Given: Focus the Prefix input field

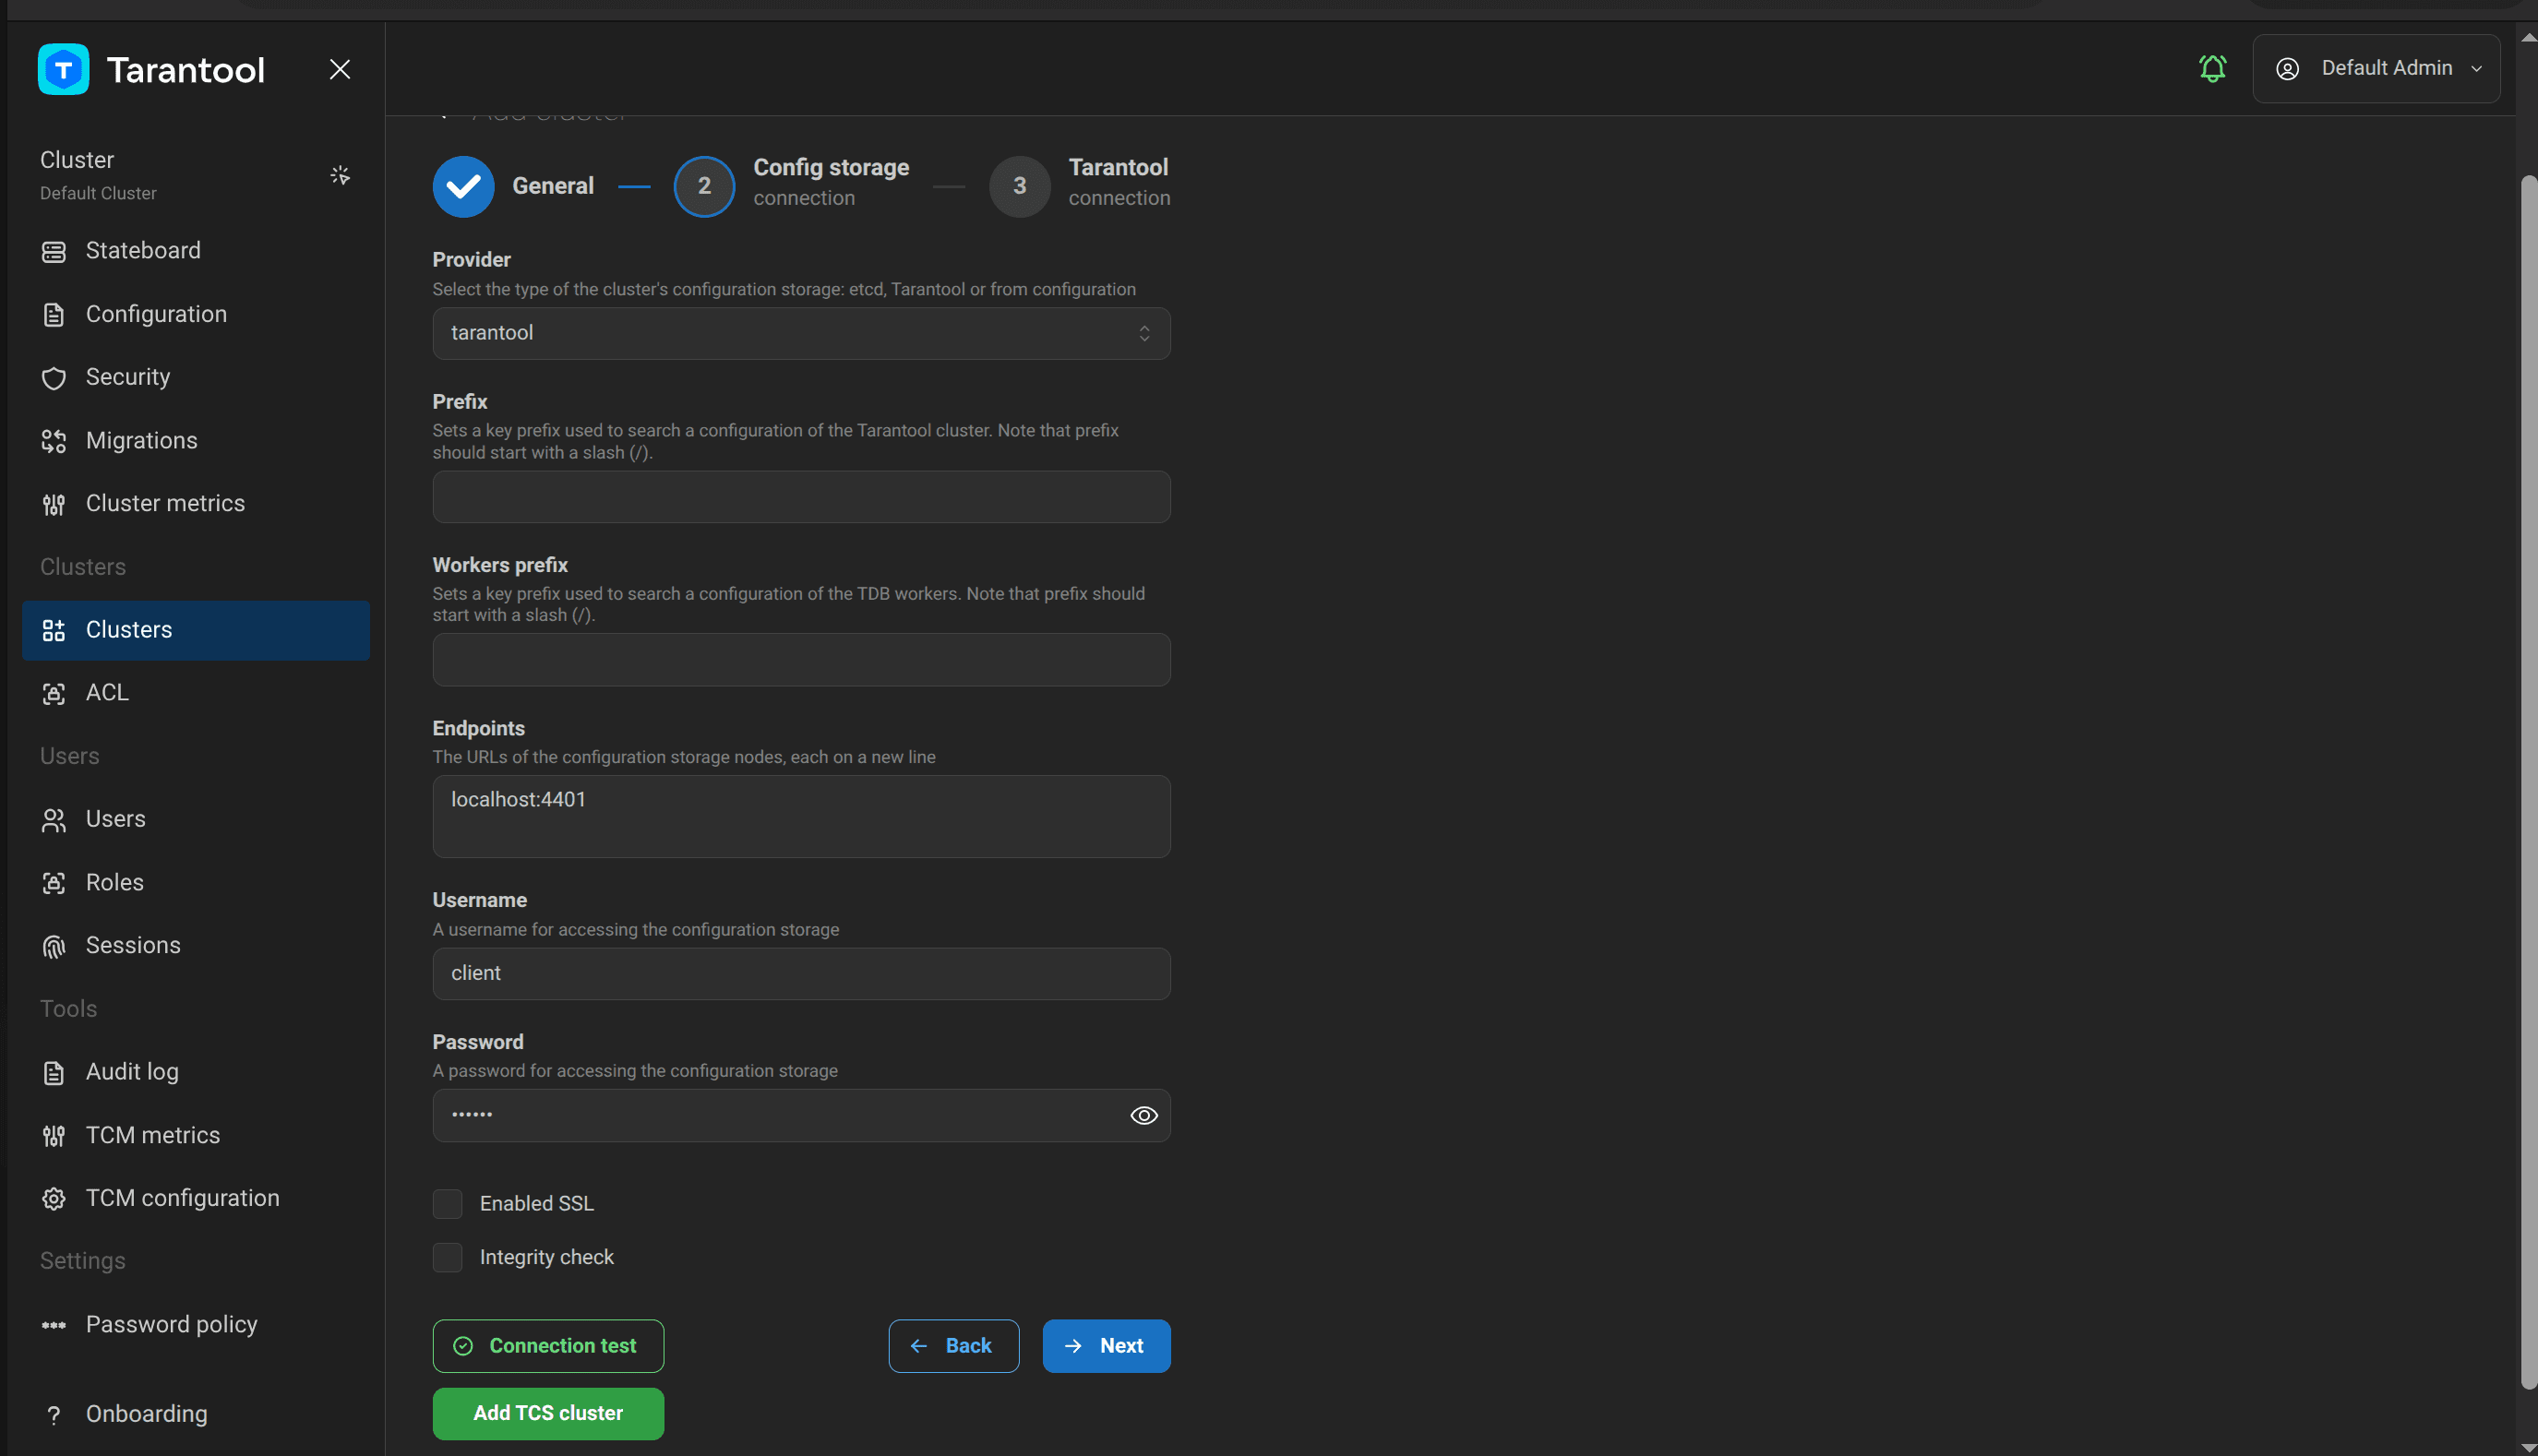Looking at the screenshot, I should pyautogui.click(x=801, y=497).
